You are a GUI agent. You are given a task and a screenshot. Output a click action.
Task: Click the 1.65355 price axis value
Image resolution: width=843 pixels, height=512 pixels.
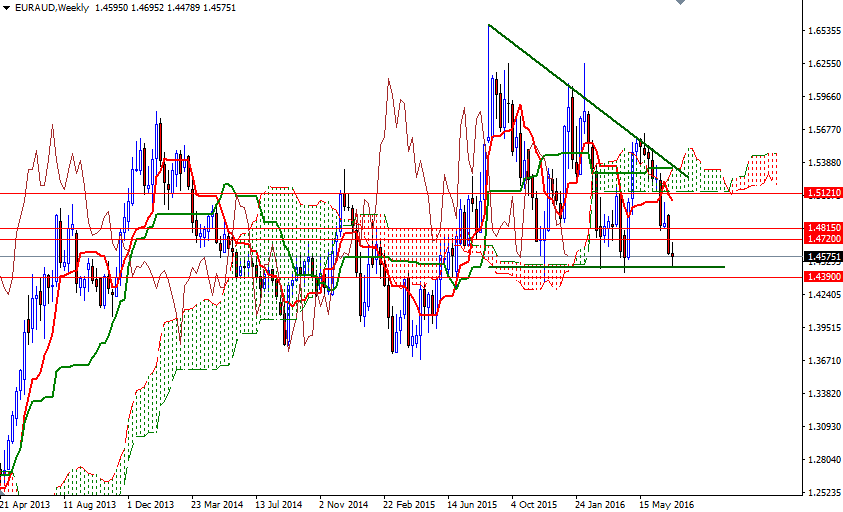(825, 31)
